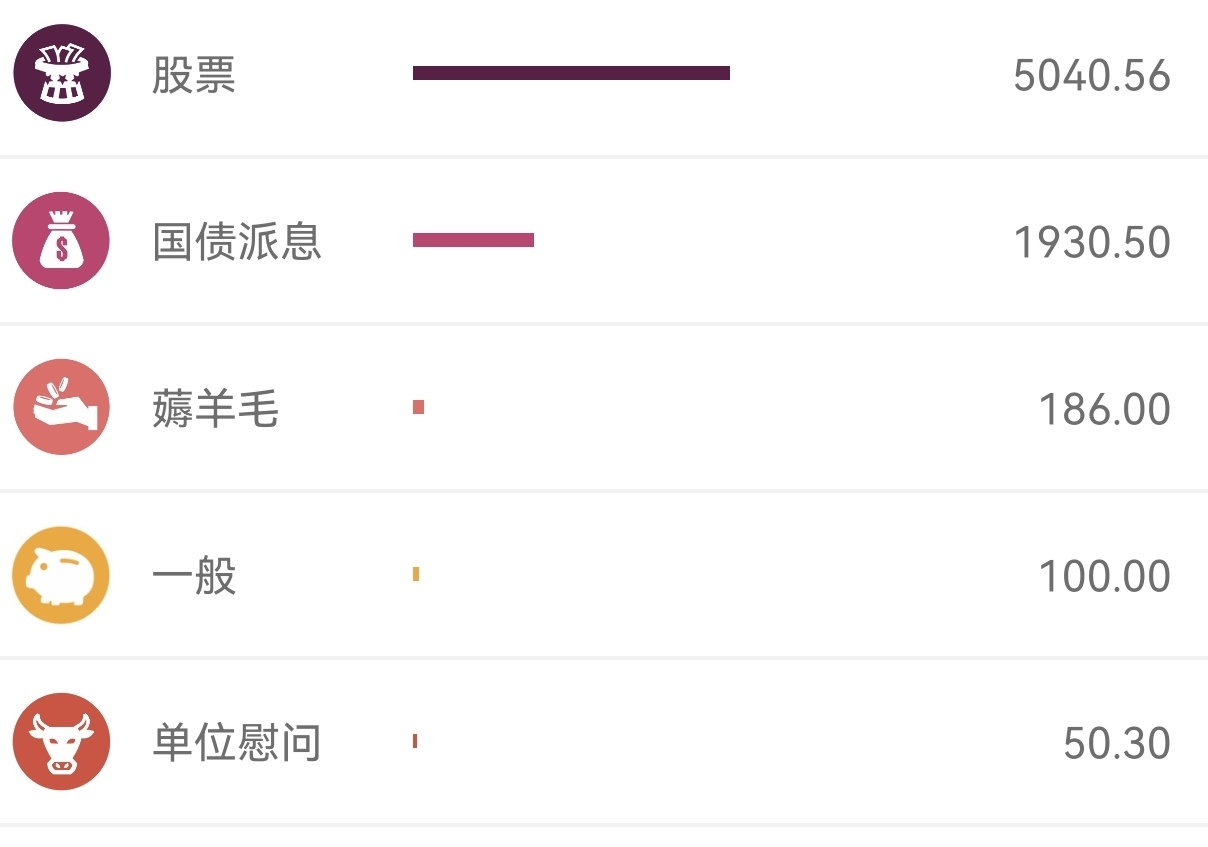Select the 薅羊毛 category text
1208x847 pixels.
[x=215, y=409]
